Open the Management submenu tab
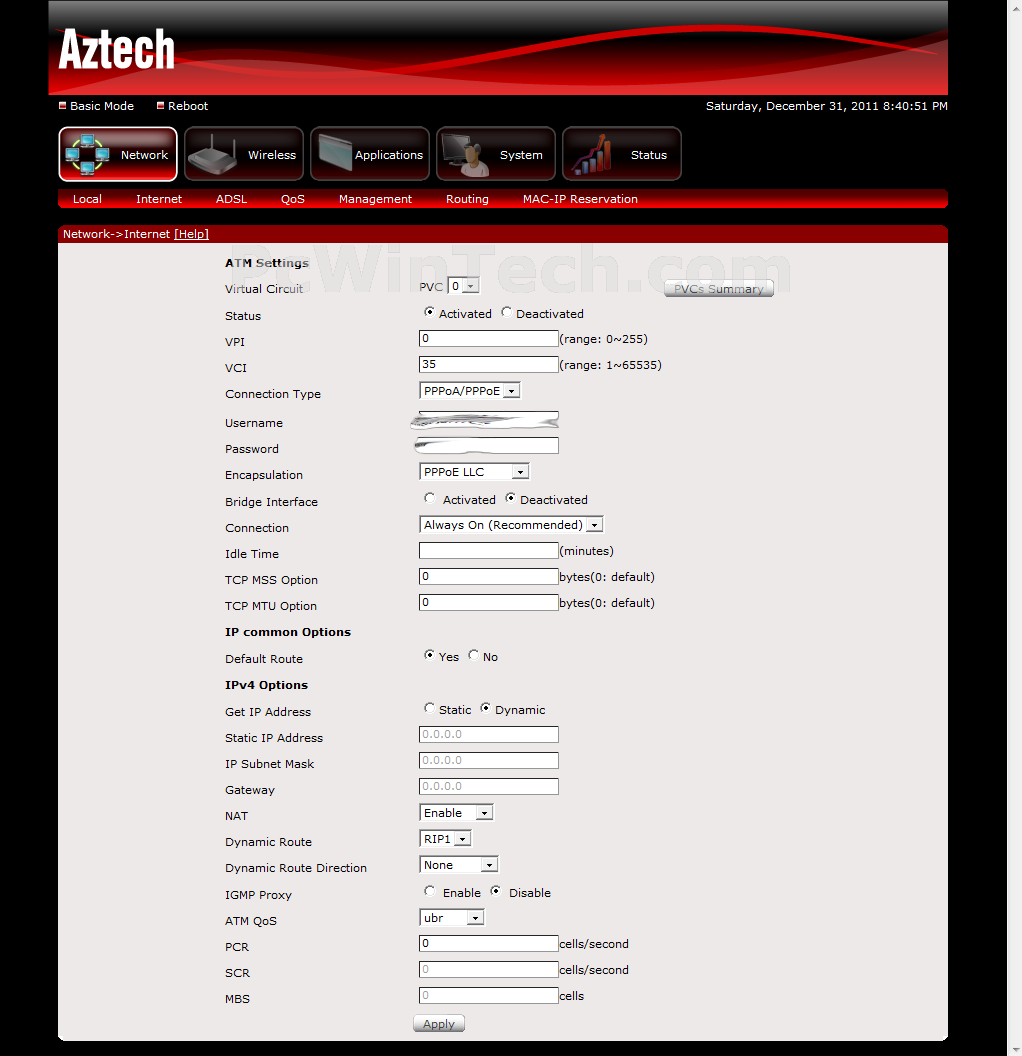This screenshot has height=1056, width=1022. click(x=375, y=199)
